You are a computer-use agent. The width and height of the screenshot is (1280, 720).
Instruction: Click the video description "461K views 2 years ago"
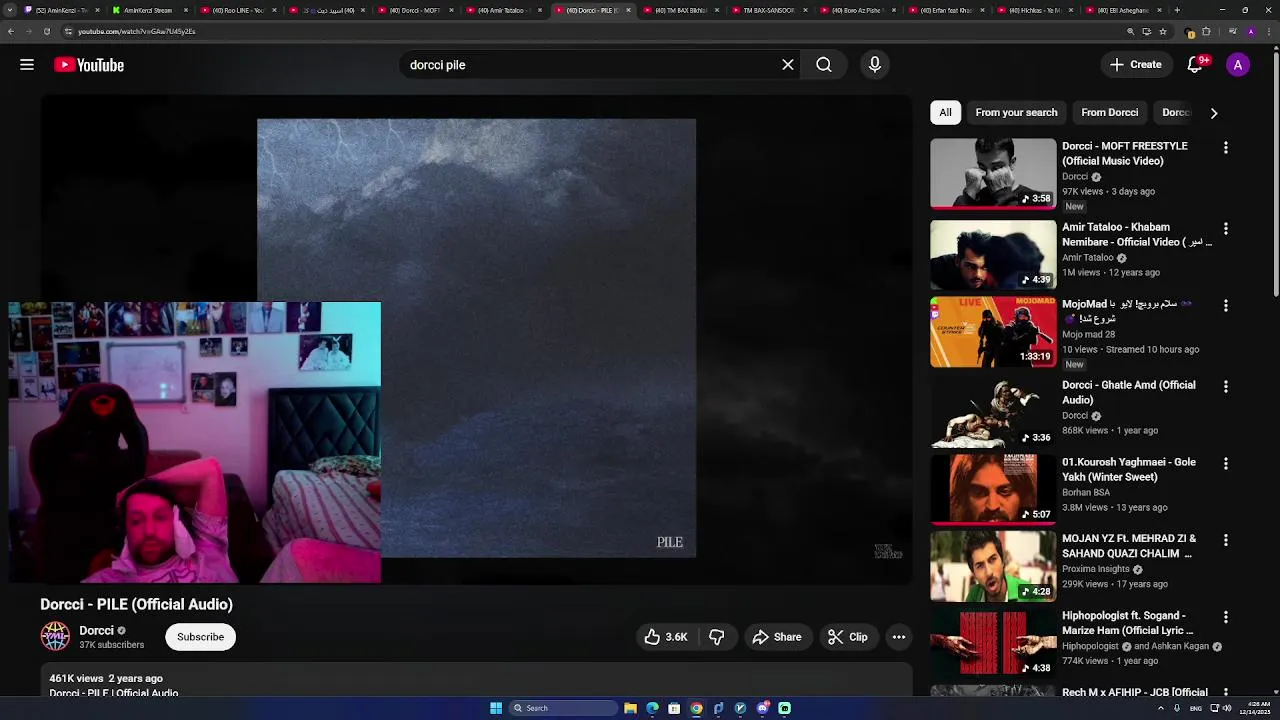pyautogui.click(x=106, y=679)
